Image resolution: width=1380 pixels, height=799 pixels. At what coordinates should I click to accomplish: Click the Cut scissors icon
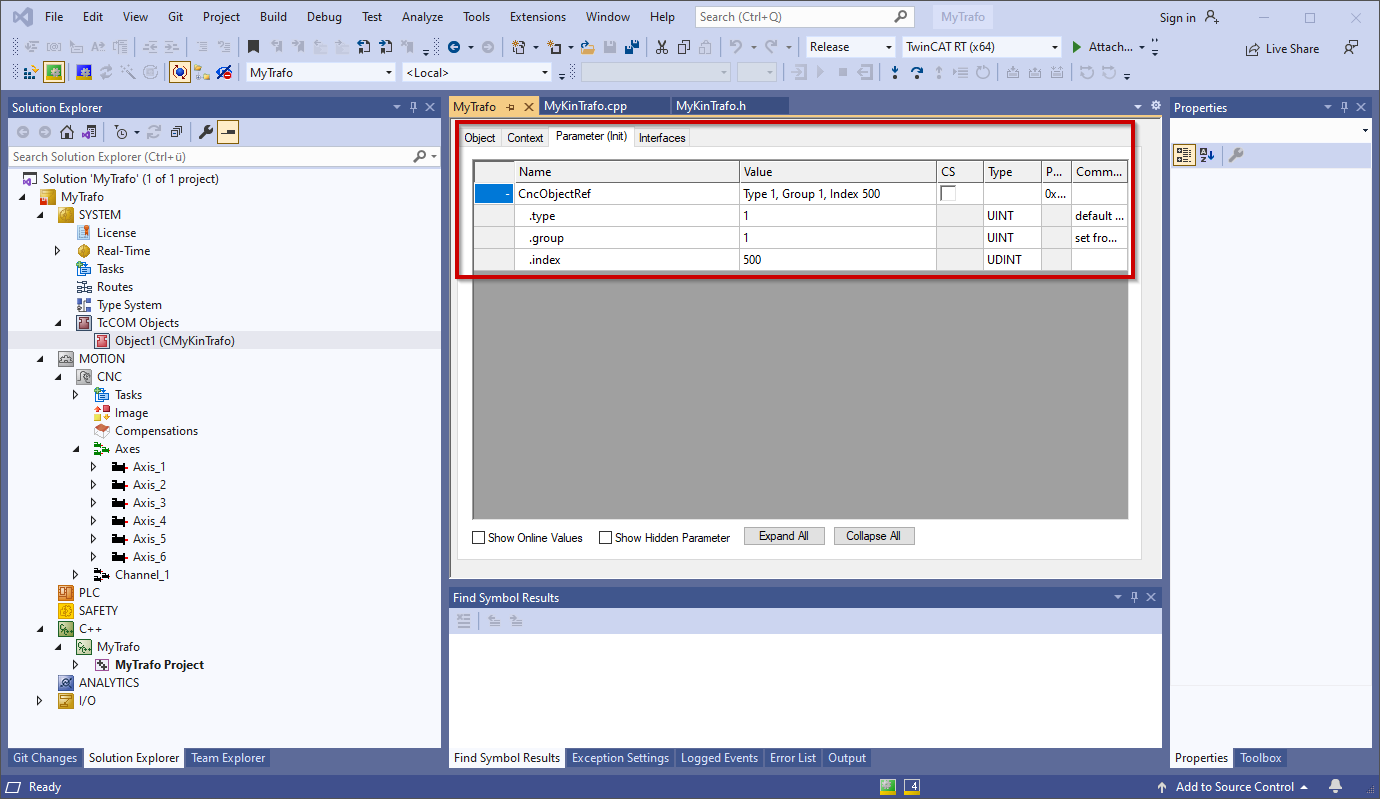click(x=661, y=47)
